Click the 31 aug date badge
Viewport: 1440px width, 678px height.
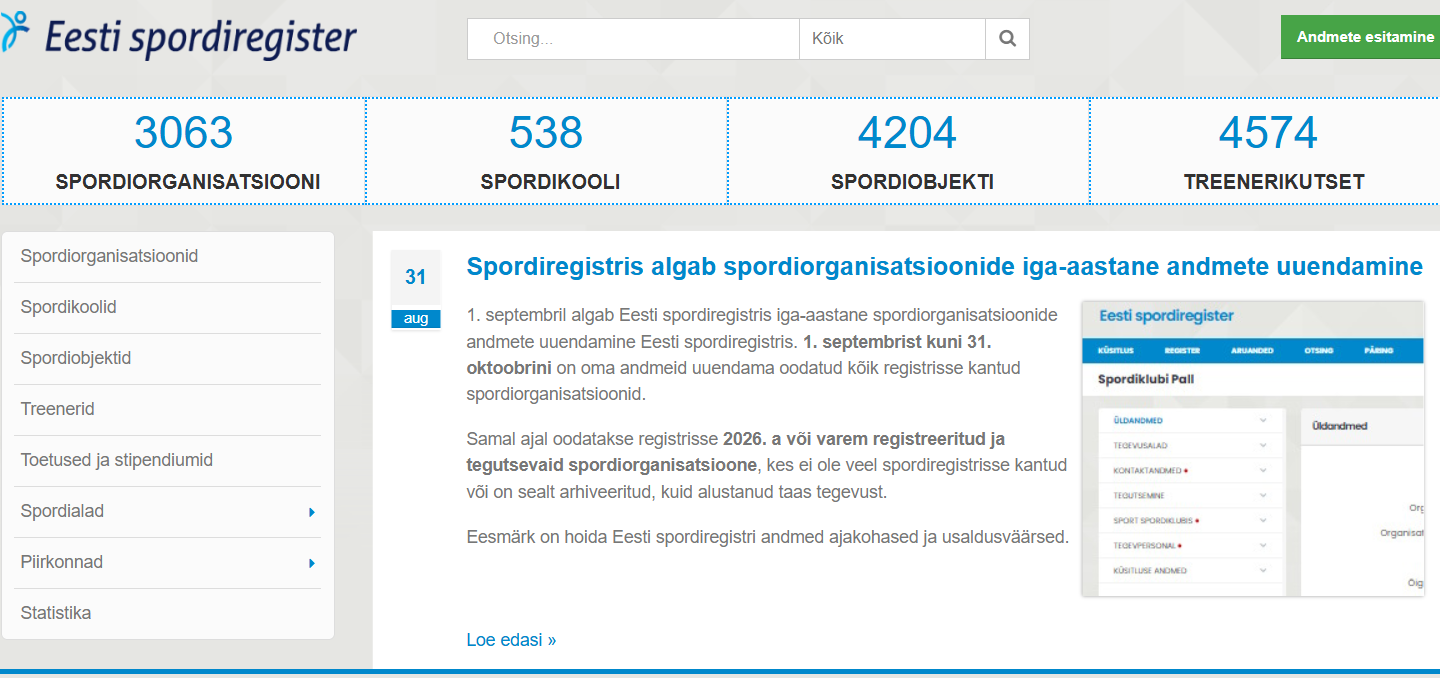[416, 289]
